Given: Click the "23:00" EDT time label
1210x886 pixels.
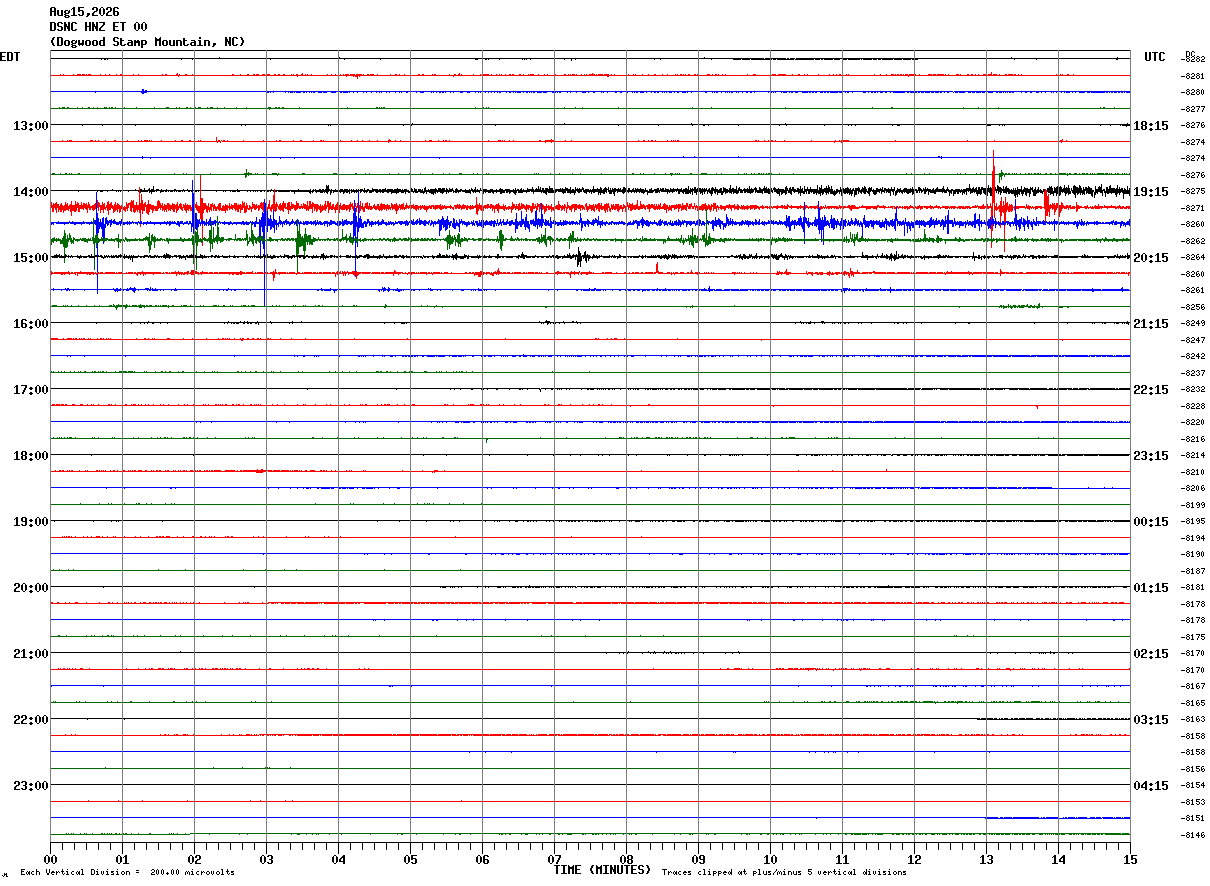Looking at the screenshot, I should click(x=31, y=786).
